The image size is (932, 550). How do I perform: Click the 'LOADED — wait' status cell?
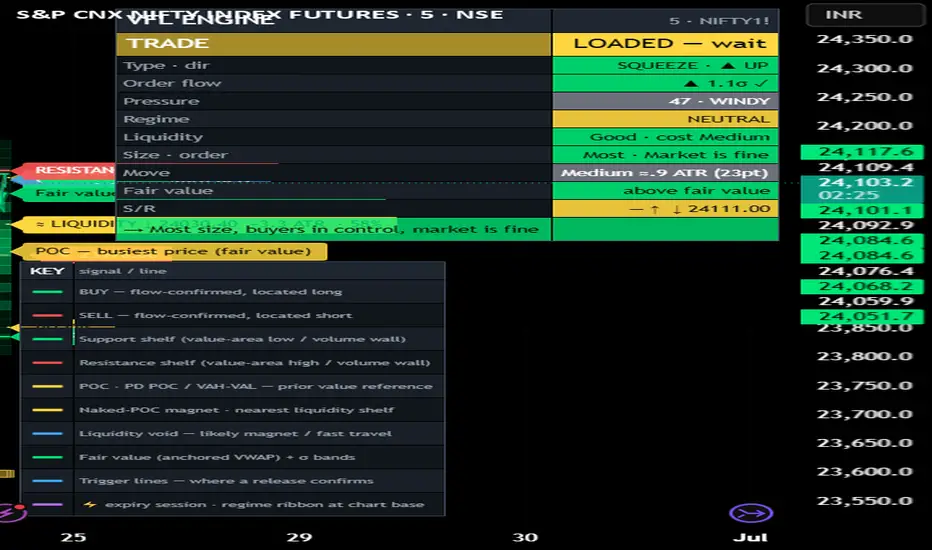[x=666, y=43]
